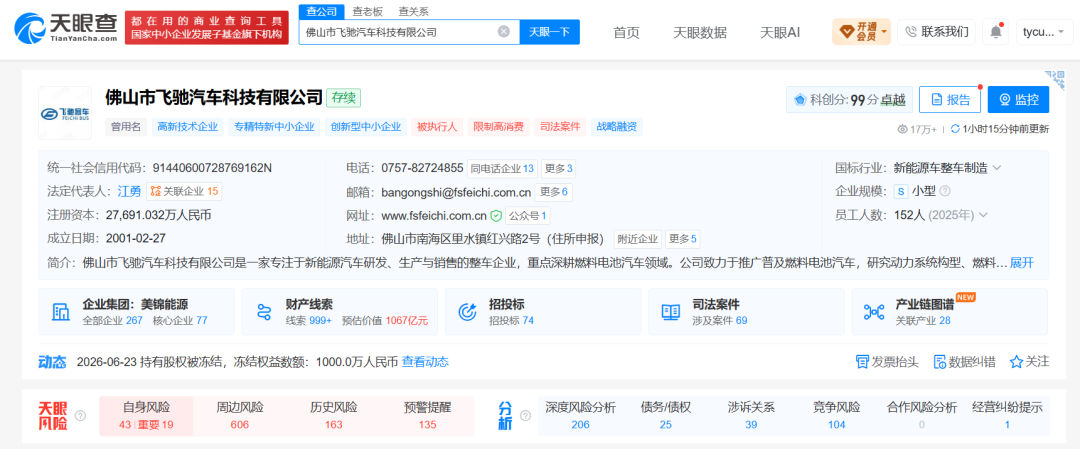Screen dimensions: 1080x449
Task: Open the 招投标 card
Action: click(x=543, y=312)
